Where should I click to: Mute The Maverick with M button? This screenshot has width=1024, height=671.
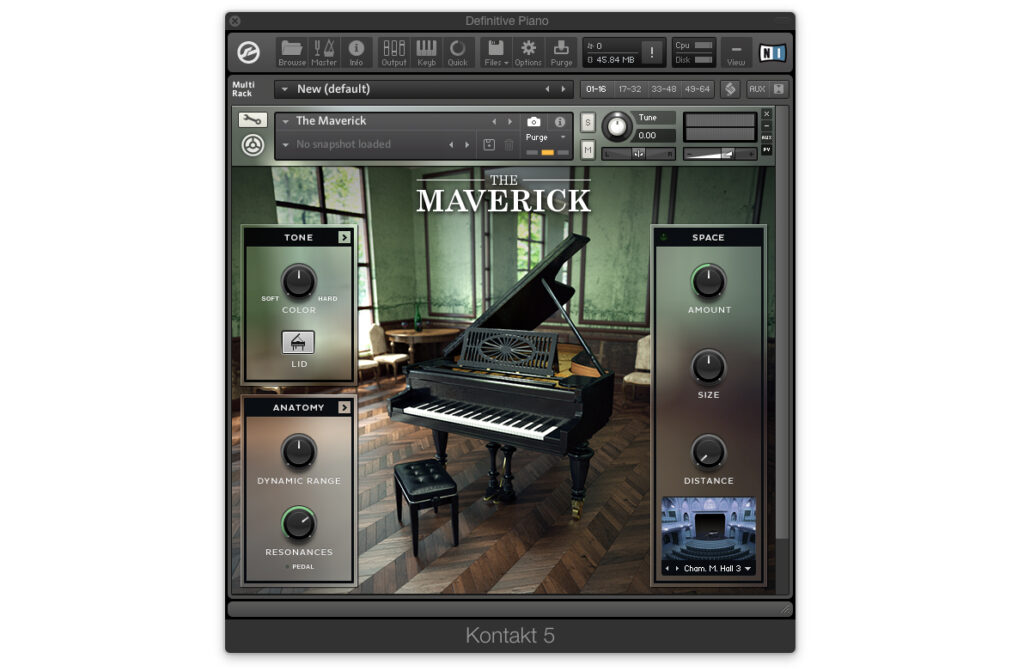click(587, 150)
